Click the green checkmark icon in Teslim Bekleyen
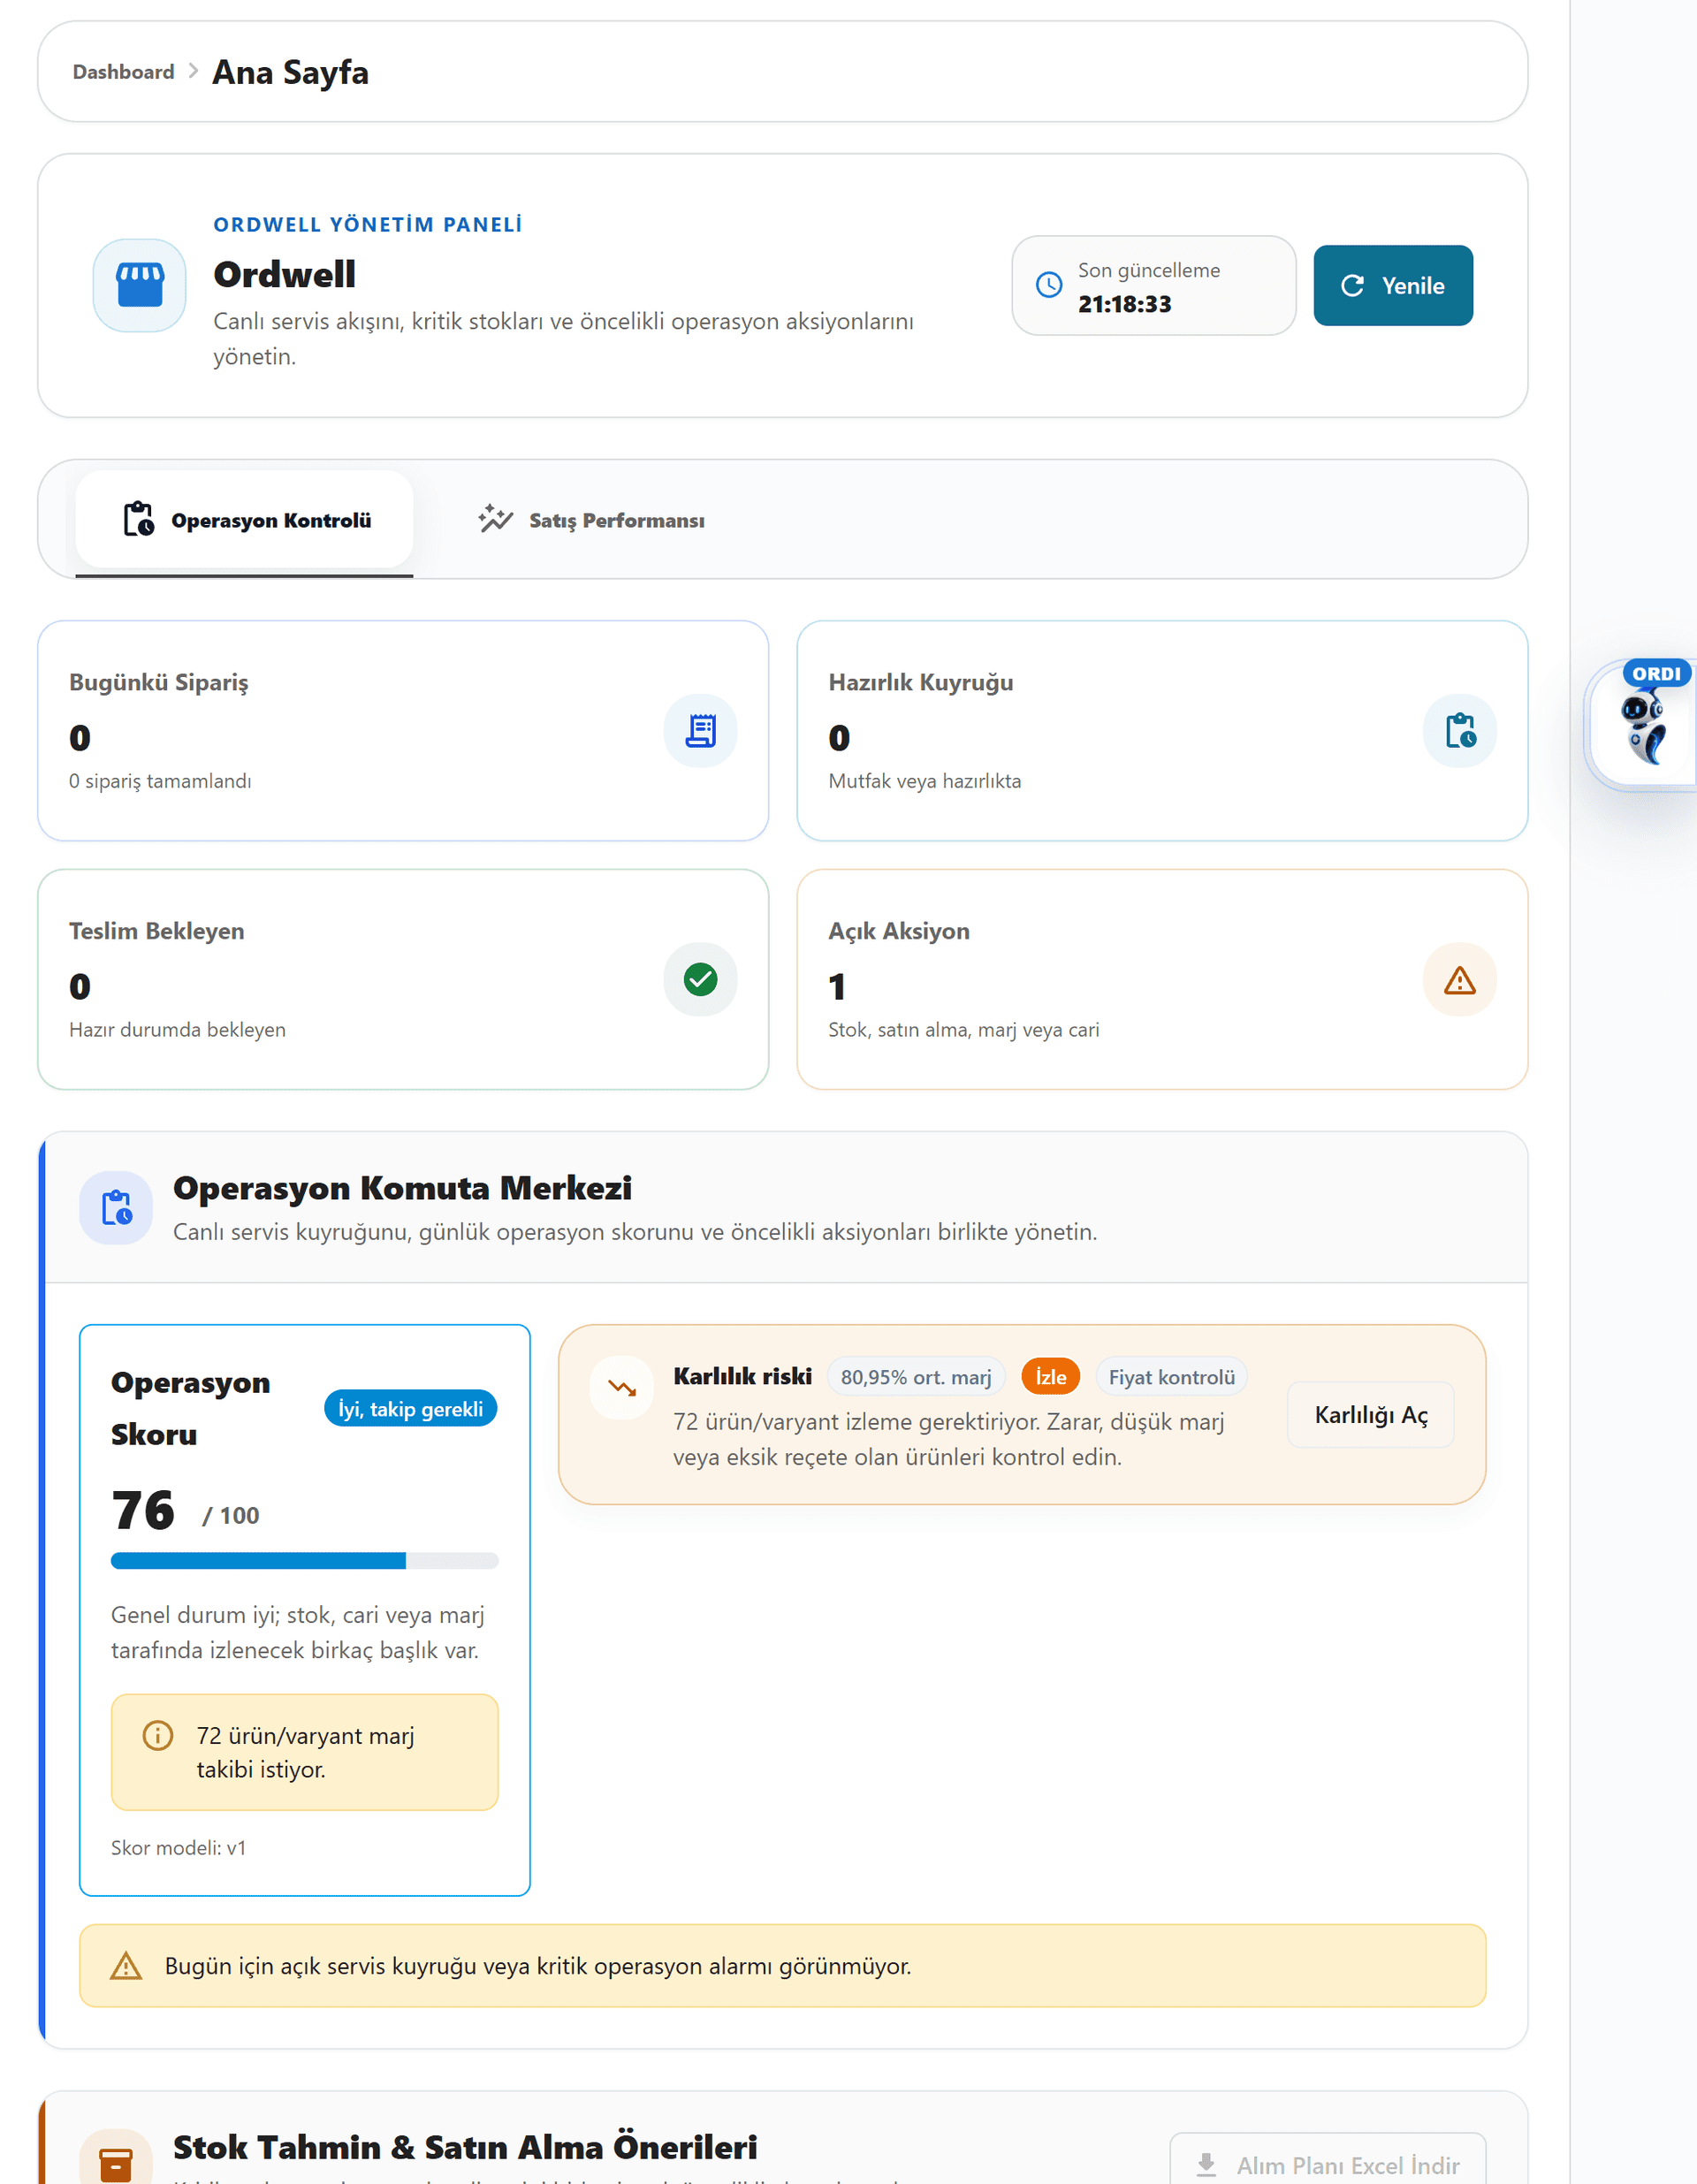Viewport: 1697px width, 2184px height. [700, 980]
